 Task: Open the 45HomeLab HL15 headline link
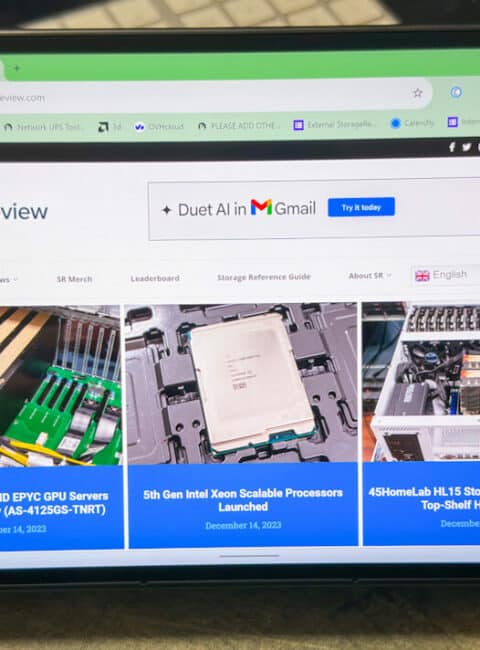point(424,498)
